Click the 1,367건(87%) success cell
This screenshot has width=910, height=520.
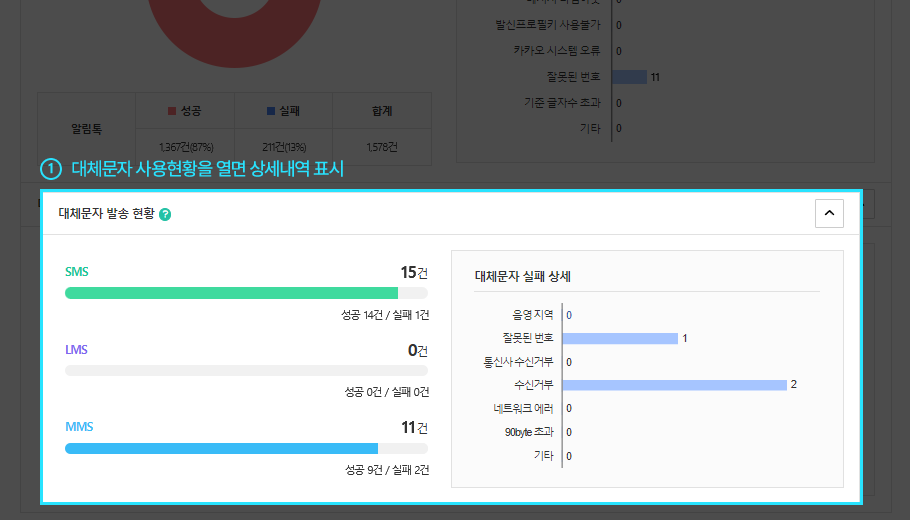pos(186,147)
